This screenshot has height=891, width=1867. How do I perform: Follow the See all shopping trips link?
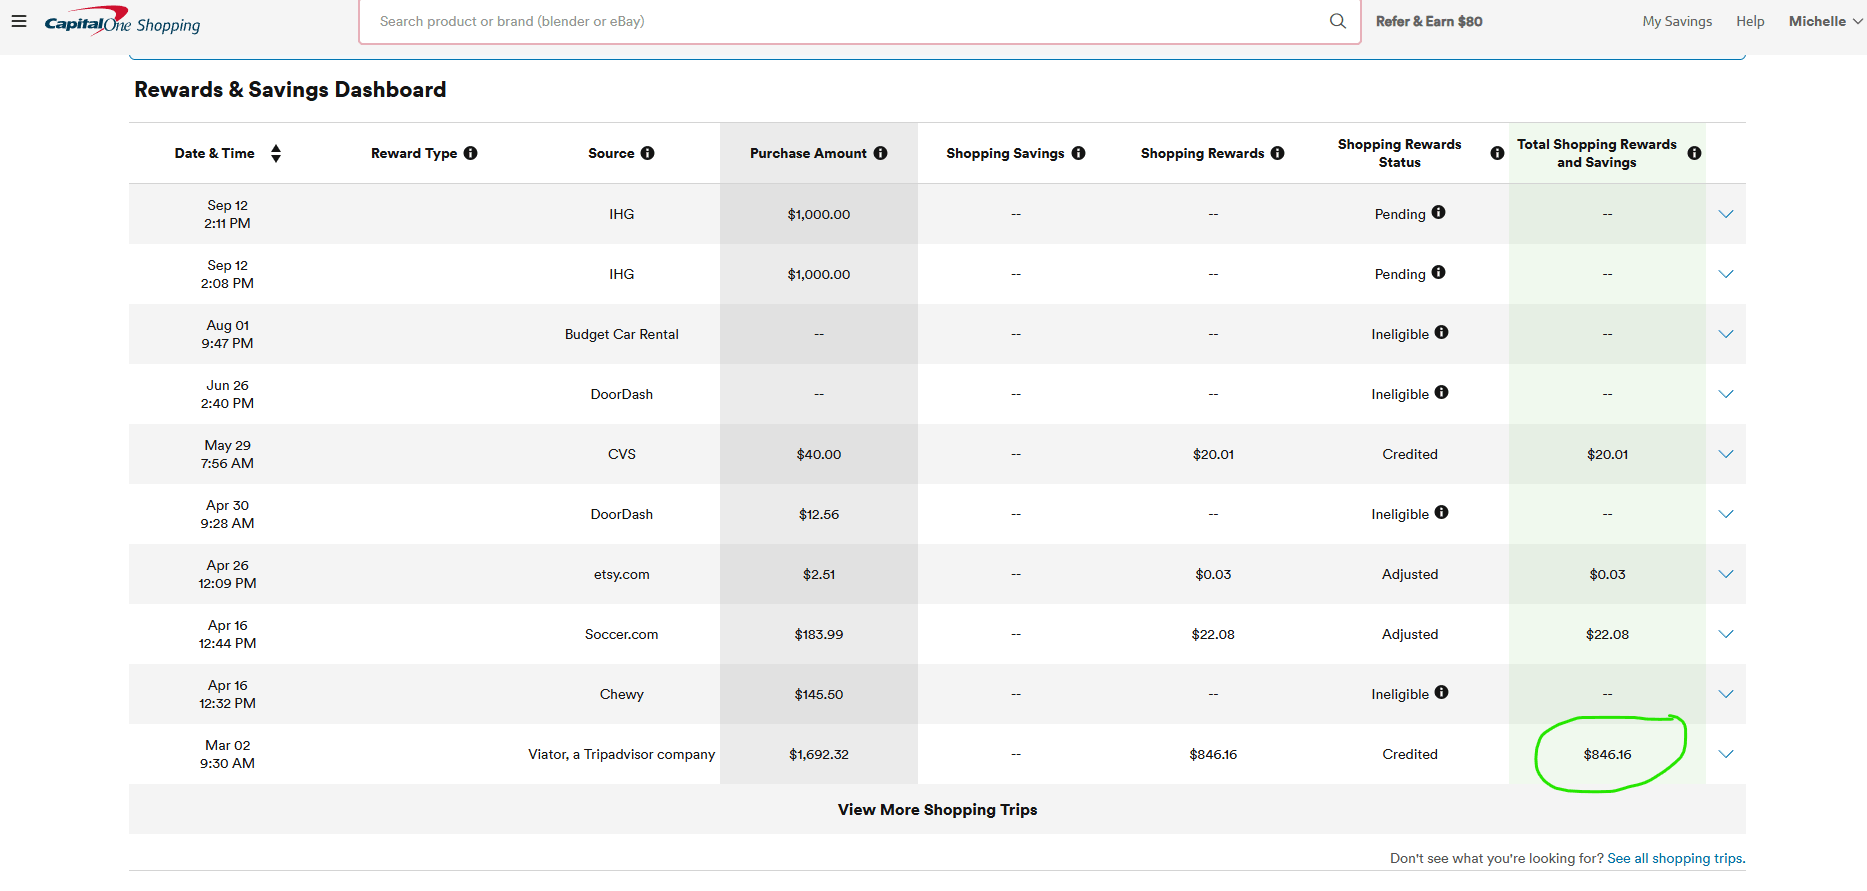(x=1675, y=858)
